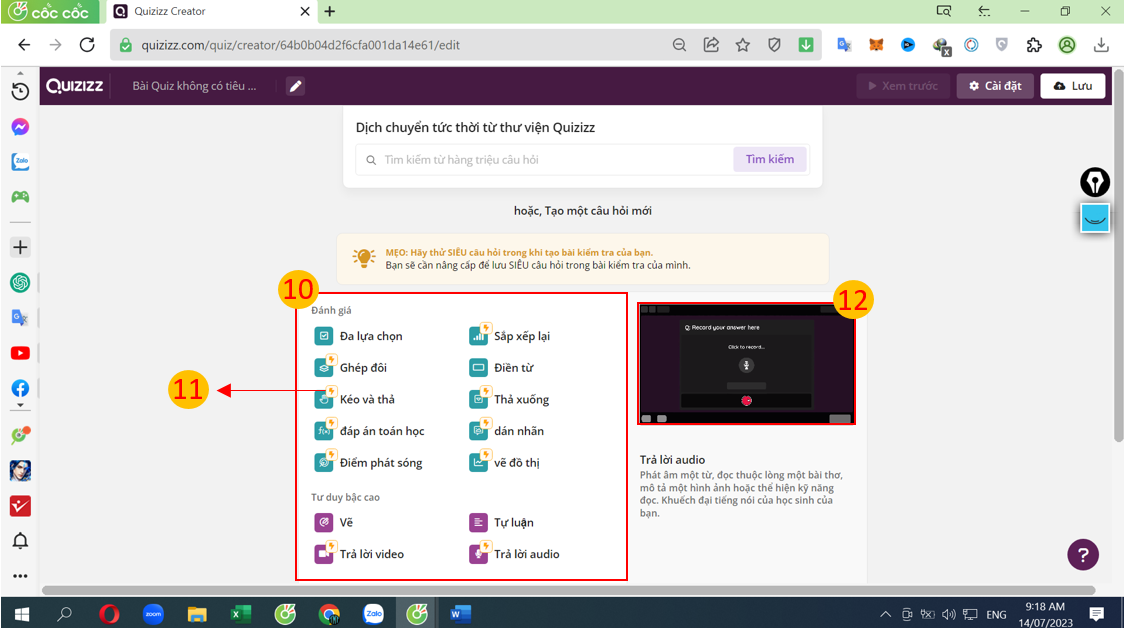Bookmark this page with the star icon
Viewport: 1124px width, 628px height.
pyautogui.click(x=742, y=45)
